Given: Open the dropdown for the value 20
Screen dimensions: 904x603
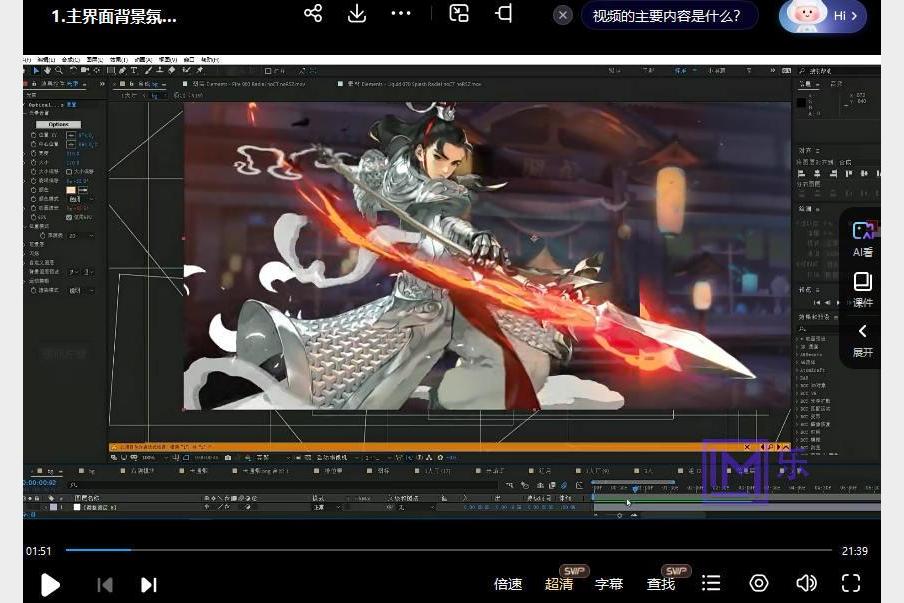Looking at the screenshot, I should coord(80,236).
